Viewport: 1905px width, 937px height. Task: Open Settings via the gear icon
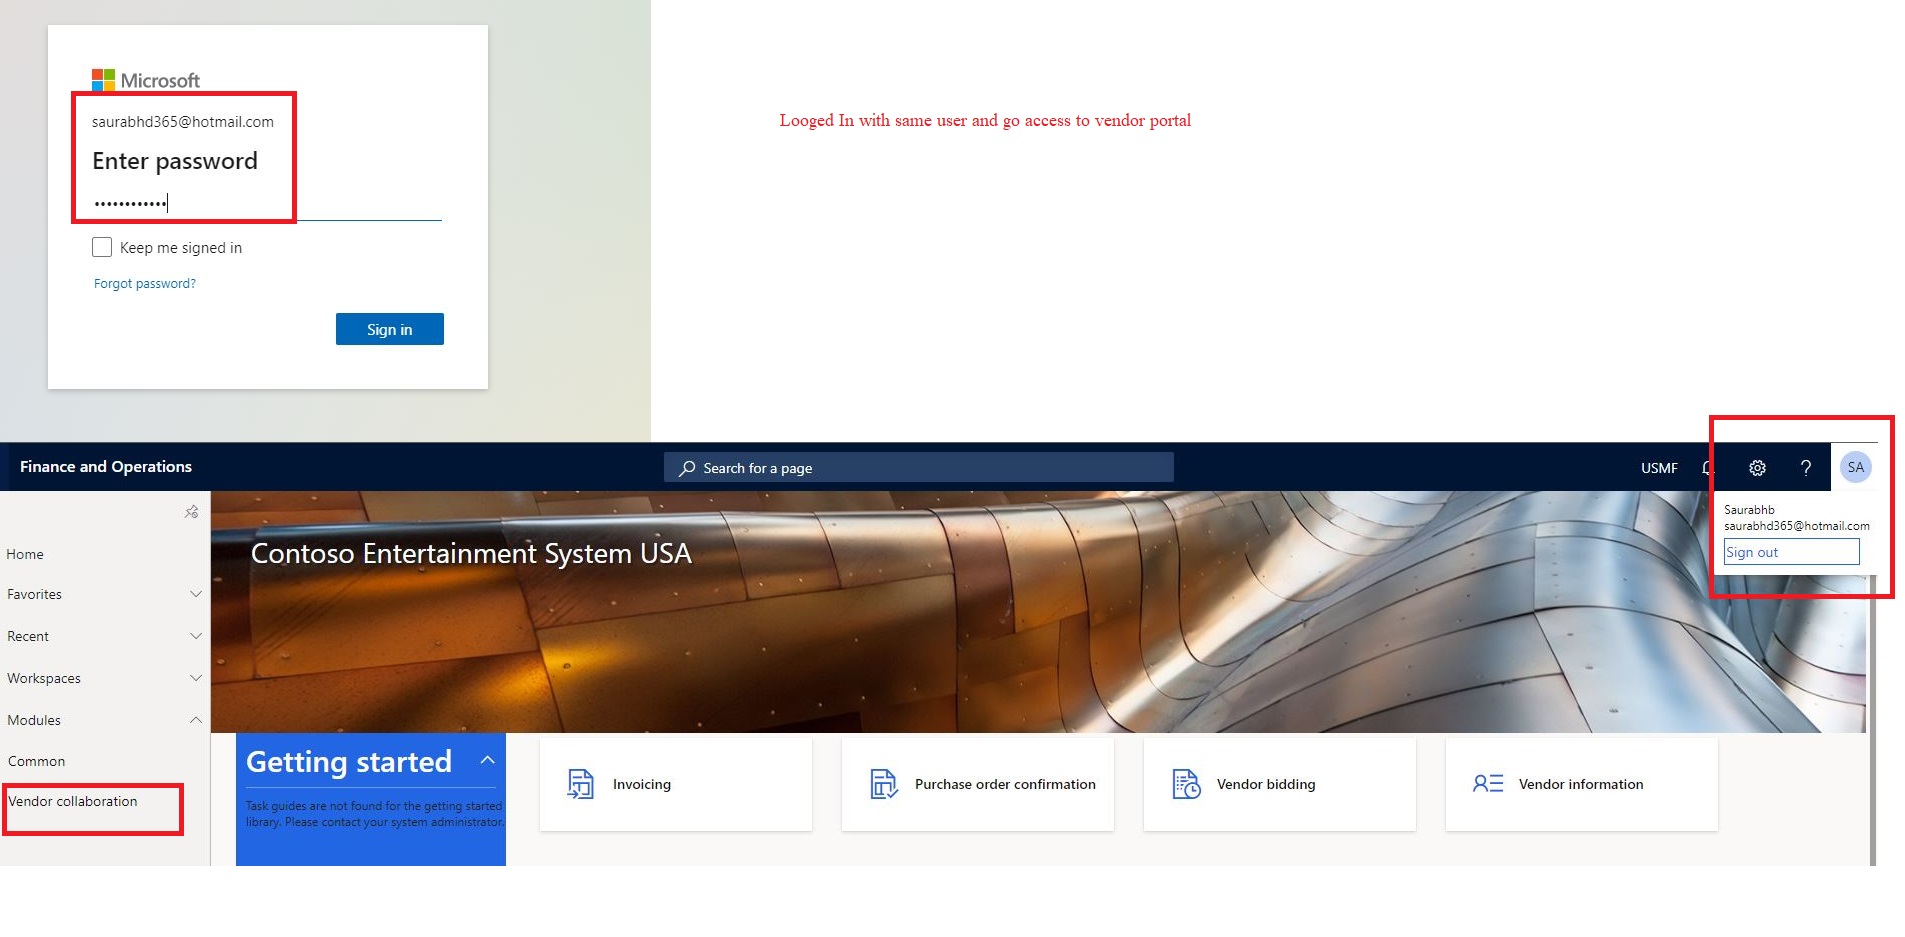pyautogui.click(x=1757, y=467)
